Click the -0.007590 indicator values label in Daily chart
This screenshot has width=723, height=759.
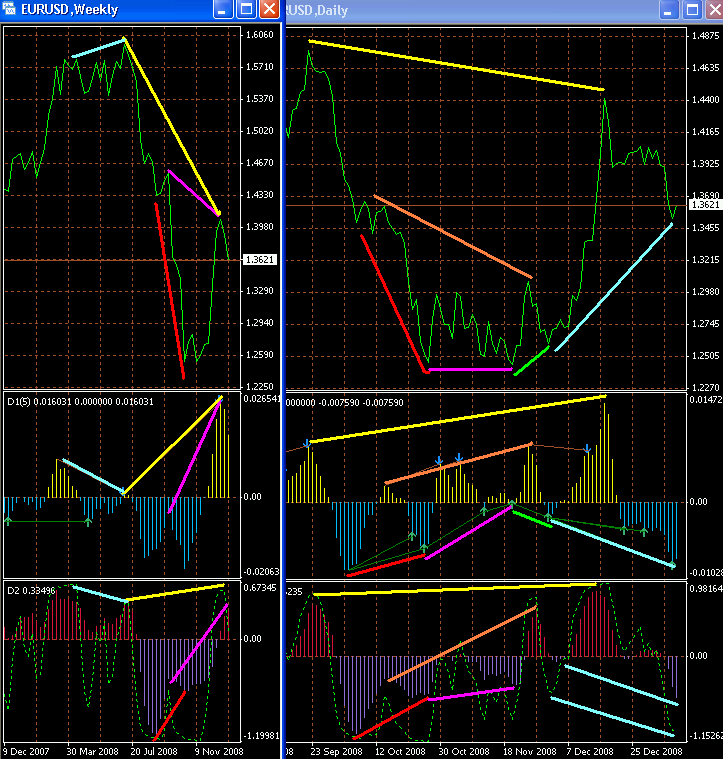[x=345, y=403]
